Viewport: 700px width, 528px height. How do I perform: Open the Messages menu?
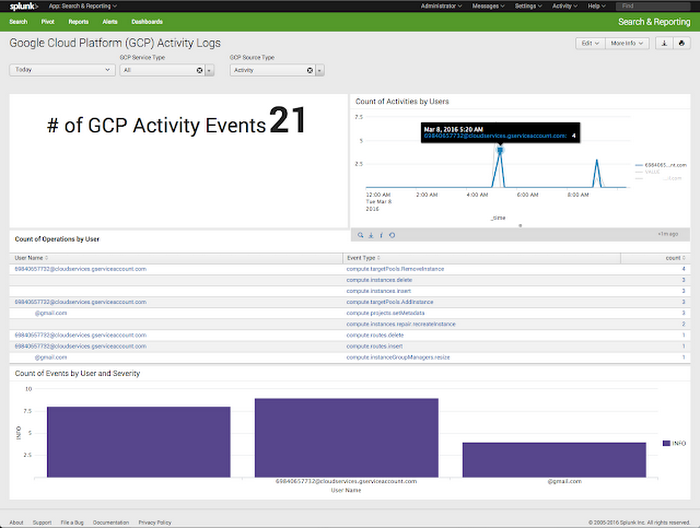click(488, 6)
